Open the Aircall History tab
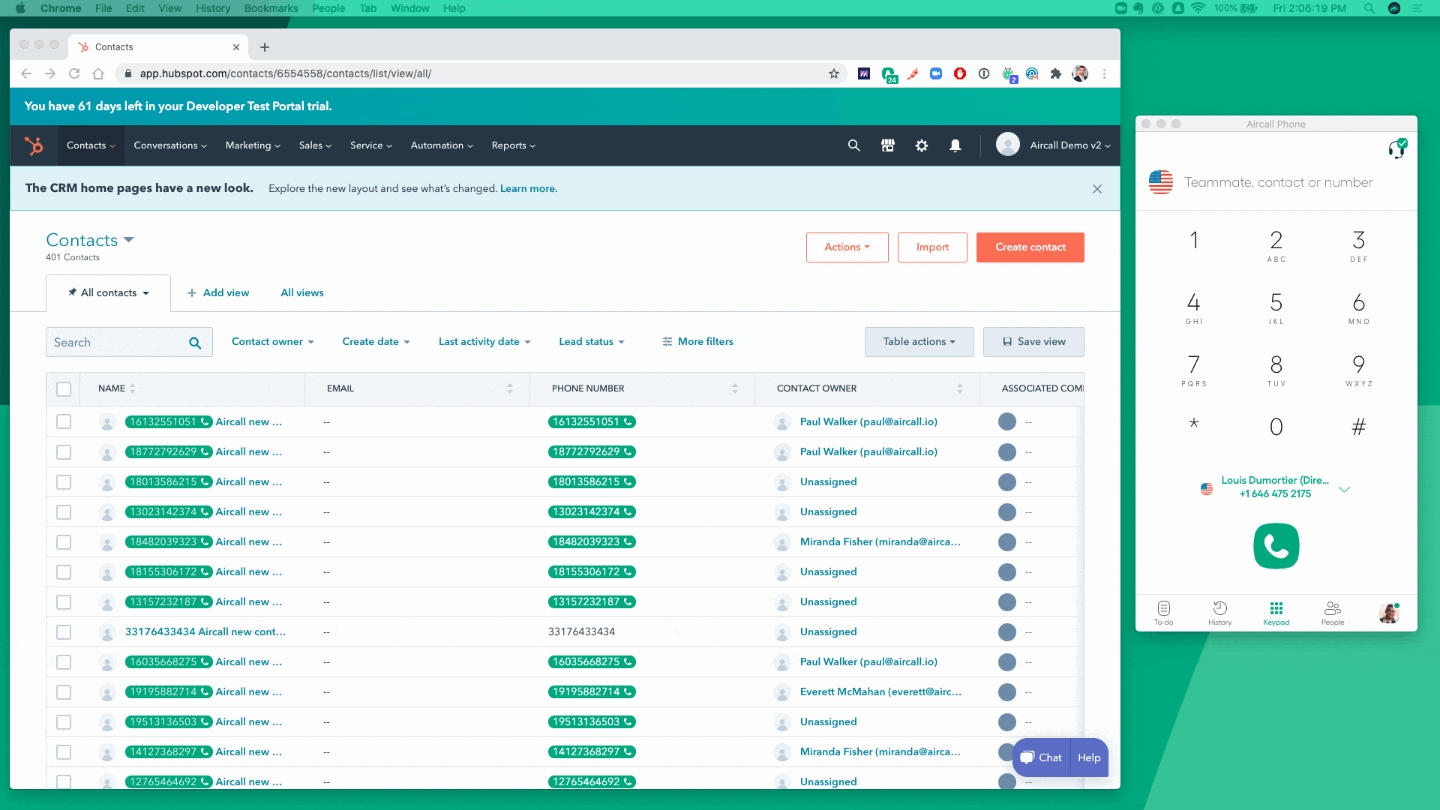This screenshot has width=1440, height=810. coord(1219,612)
